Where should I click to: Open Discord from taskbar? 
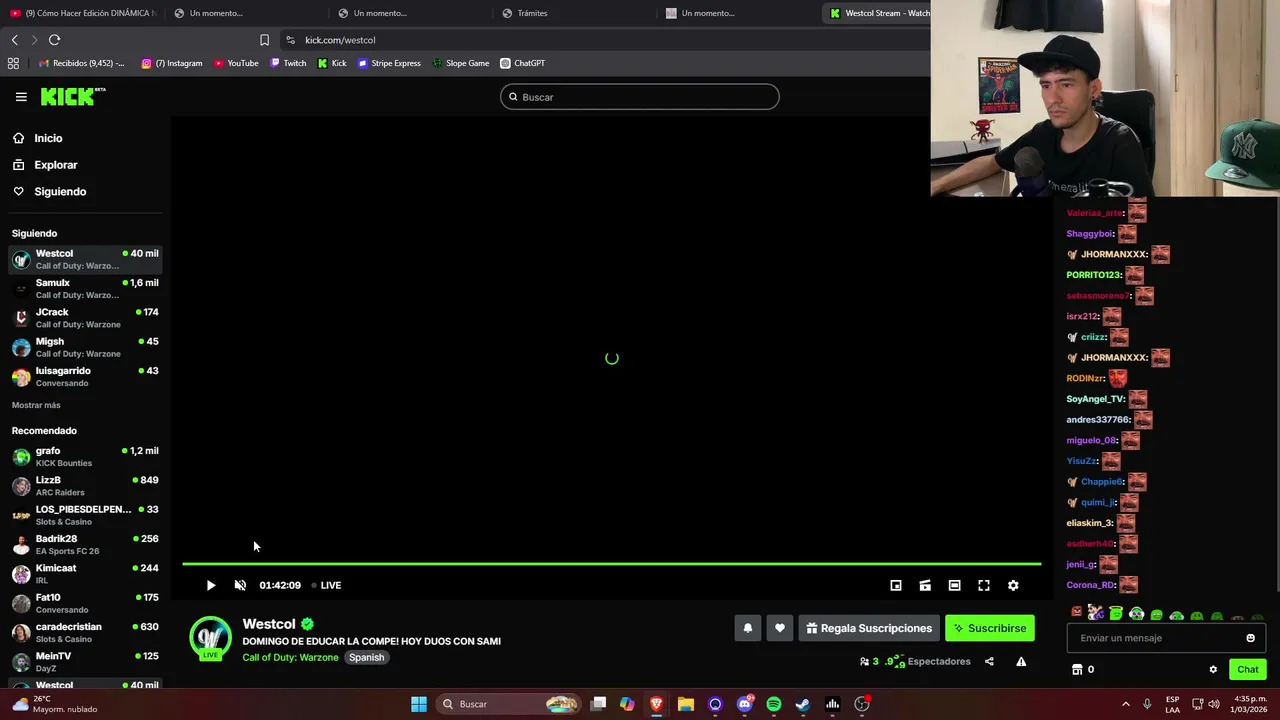pyautogui.click(x=745, y=704)
